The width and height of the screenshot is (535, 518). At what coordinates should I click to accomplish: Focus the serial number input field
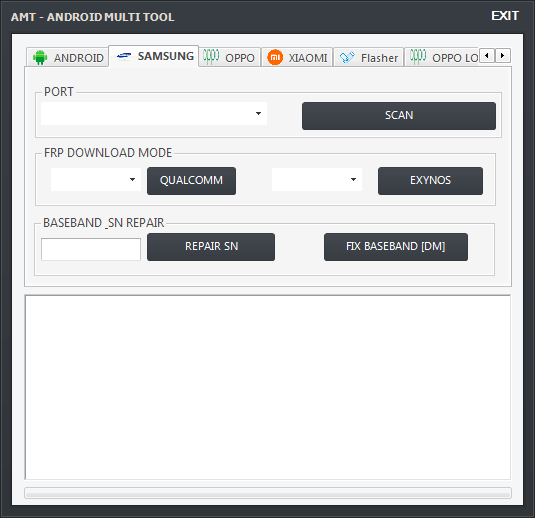[x=91, y=249]
